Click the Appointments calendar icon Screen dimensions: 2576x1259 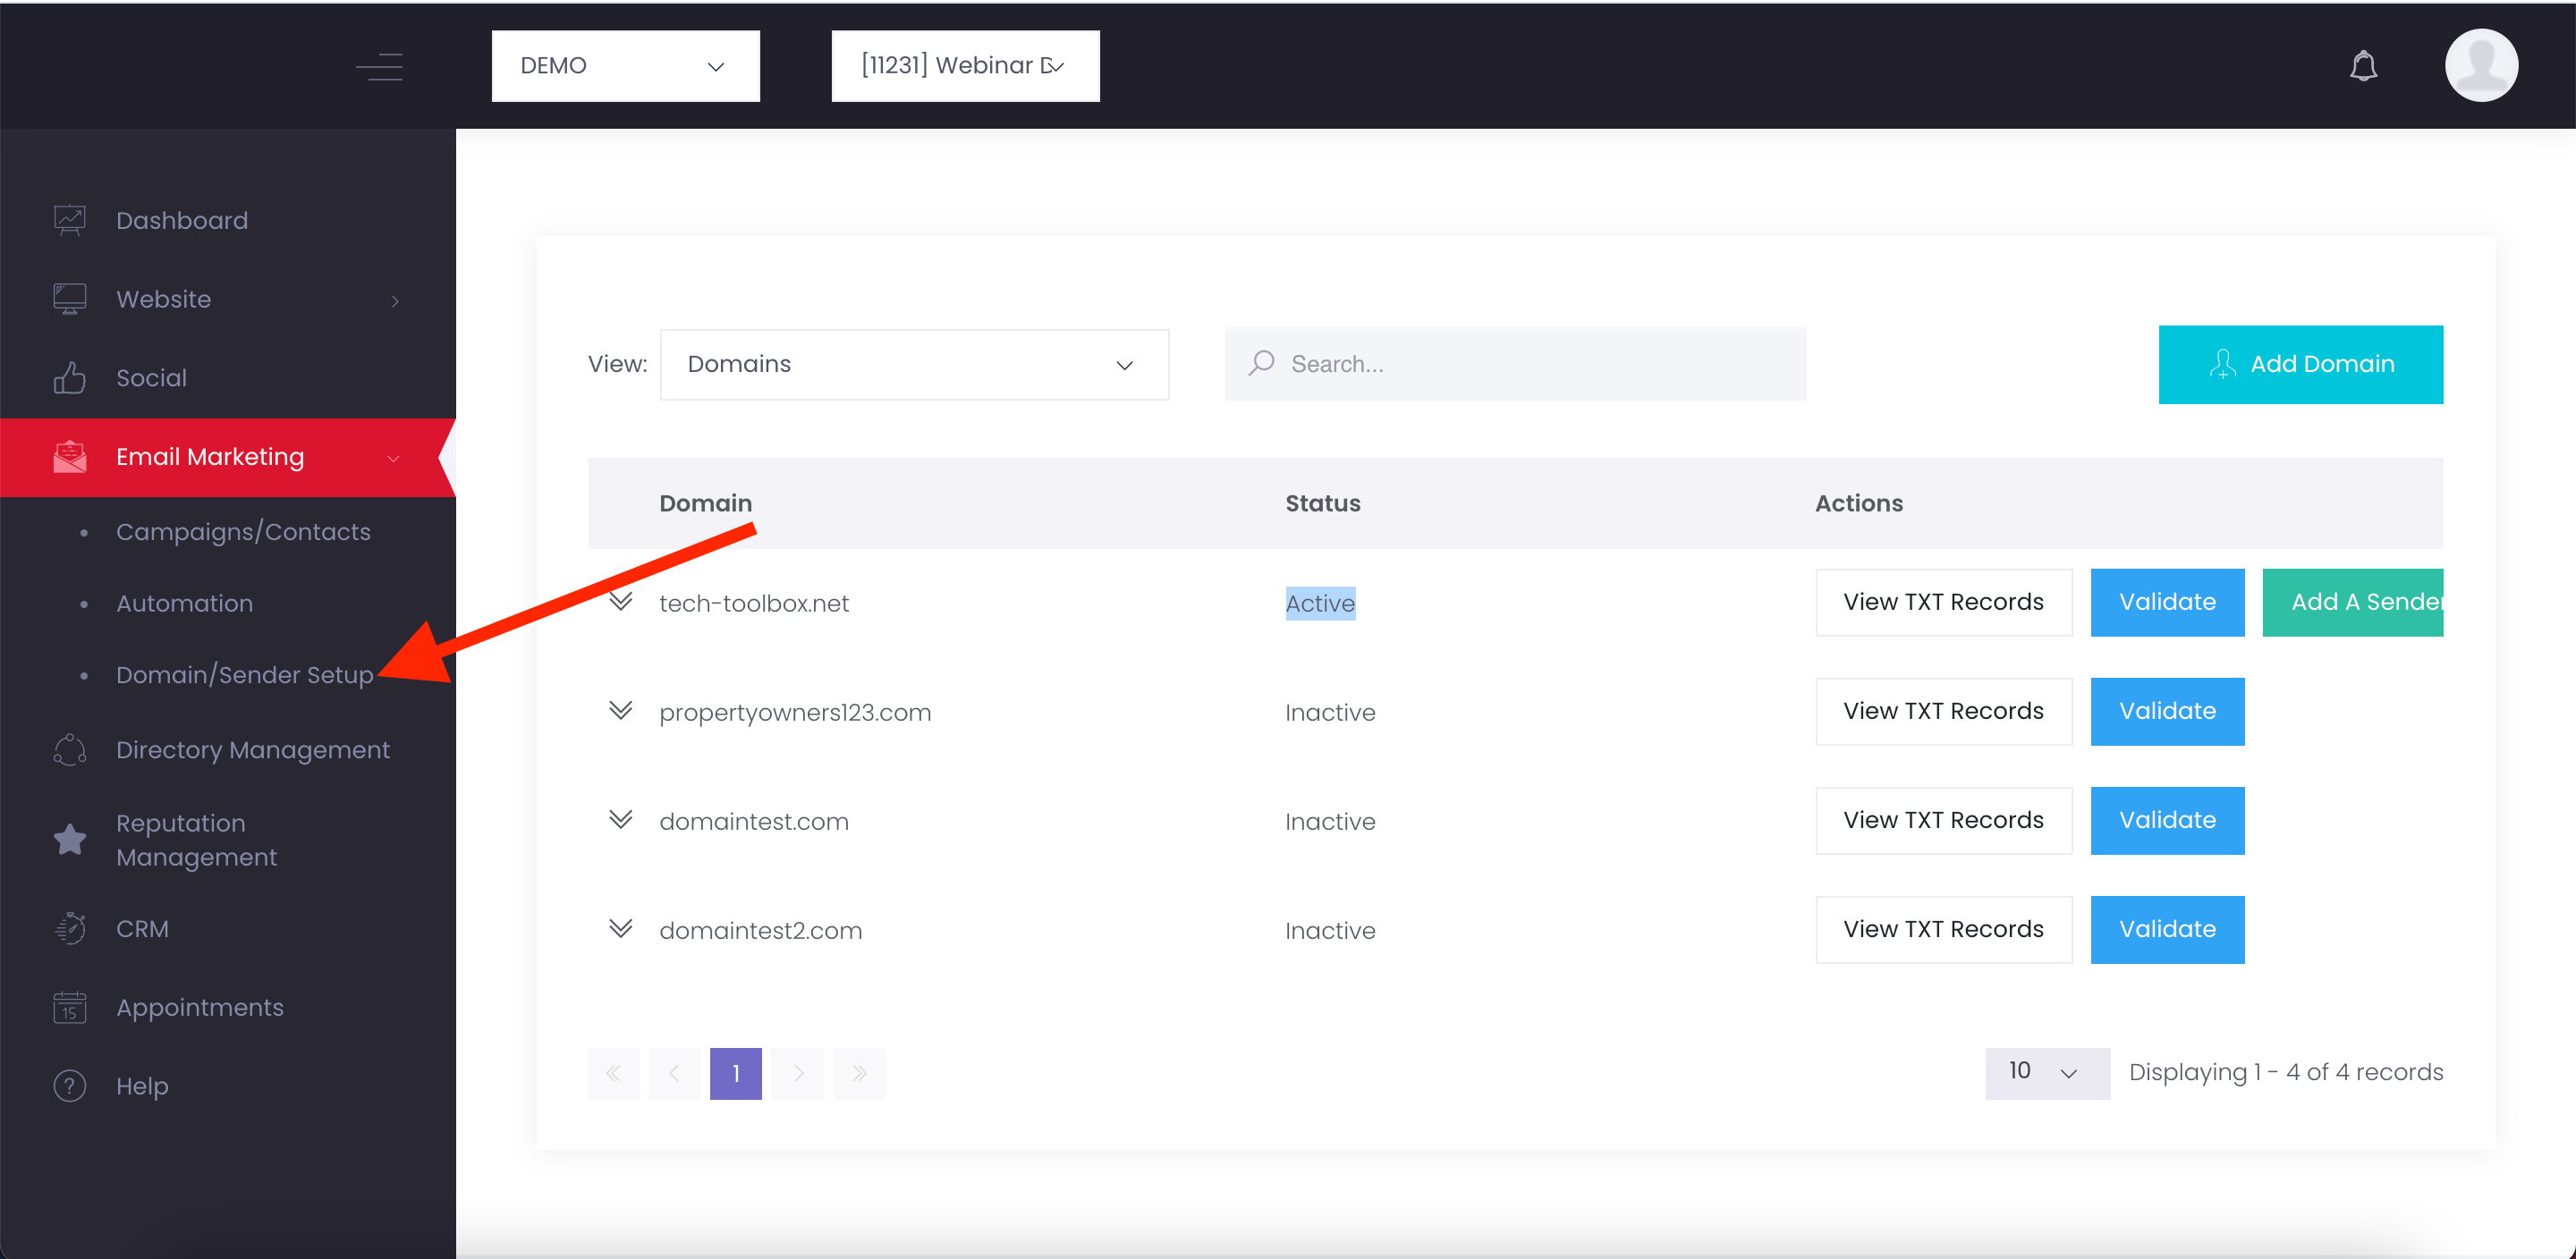(x=70, y=1007)
